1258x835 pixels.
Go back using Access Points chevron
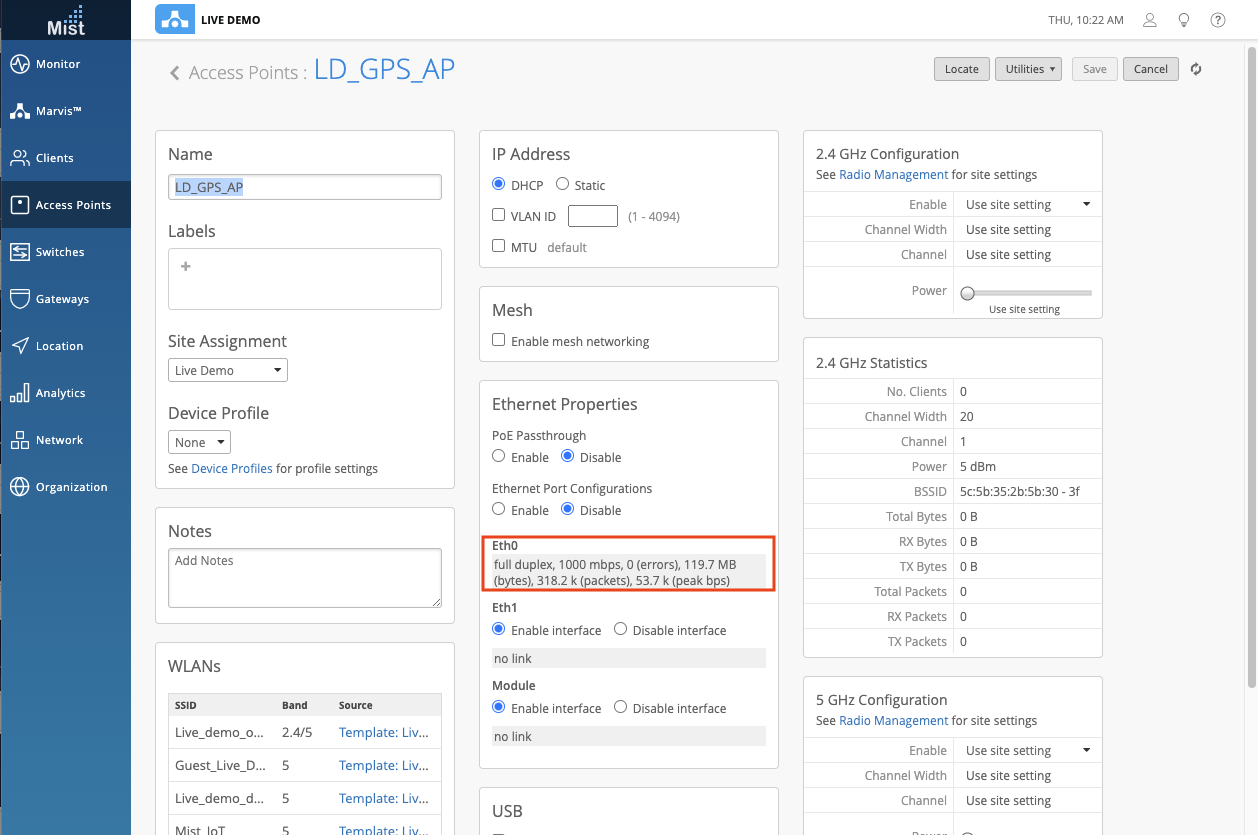175,73
